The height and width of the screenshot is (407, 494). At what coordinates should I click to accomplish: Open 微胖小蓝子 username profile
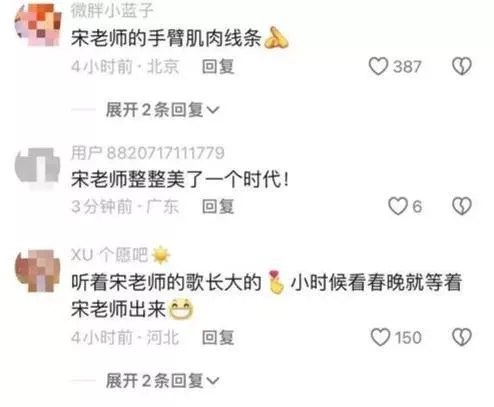(112, 10)
